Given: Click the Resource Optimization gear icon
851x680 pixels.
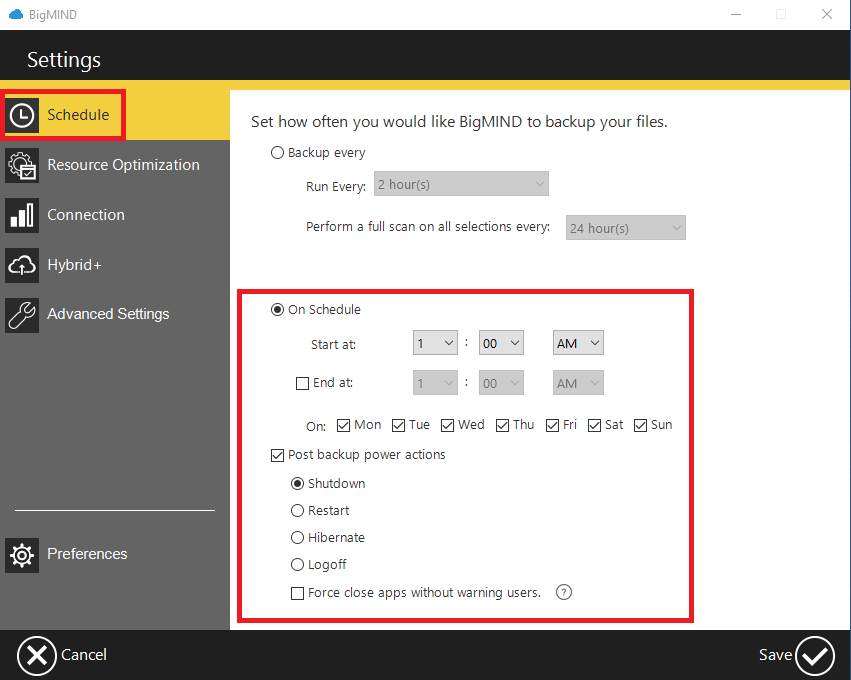Looking at the screenshot, I should (x=22, y=165).
